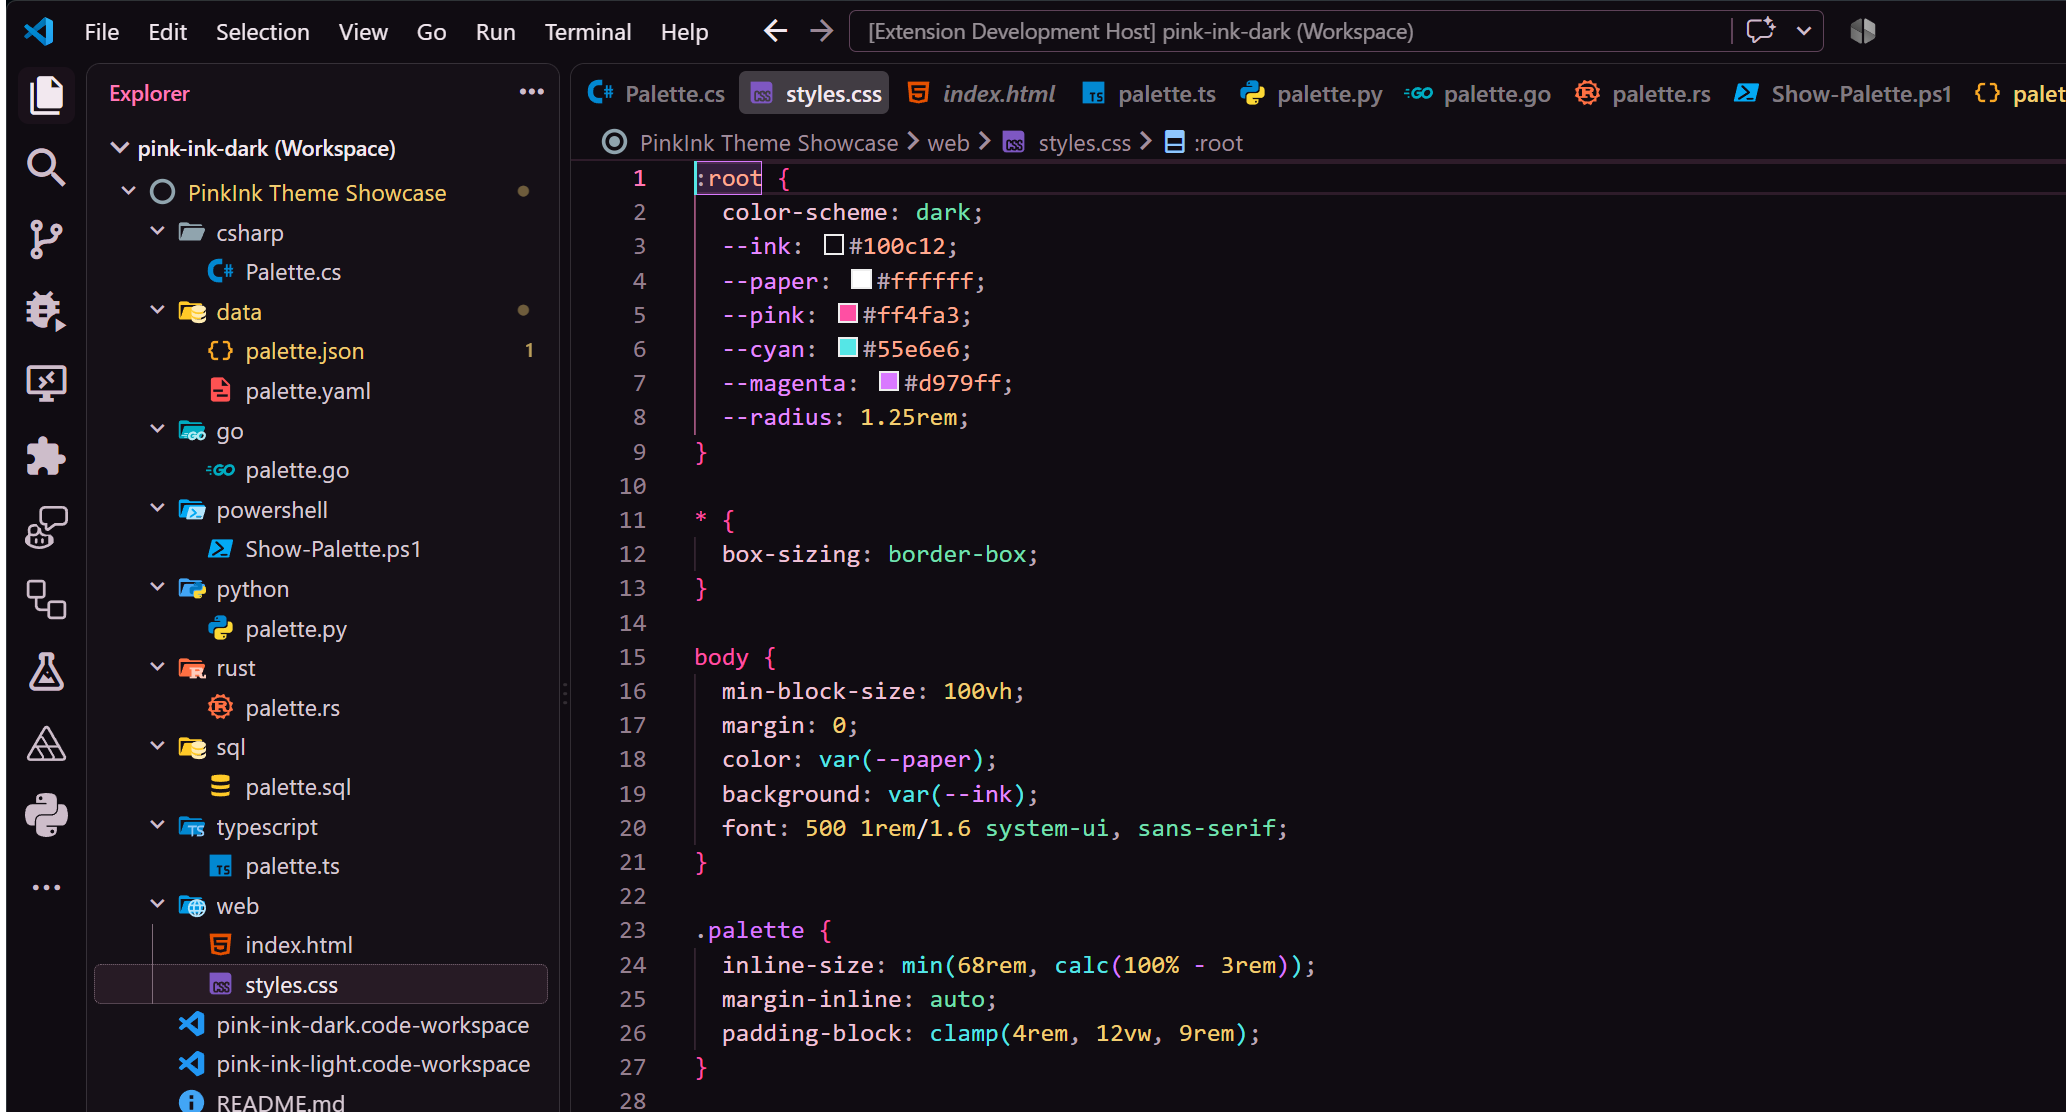
Task: Open palette.json in the Explorer tree
Action: click(320, 351)
